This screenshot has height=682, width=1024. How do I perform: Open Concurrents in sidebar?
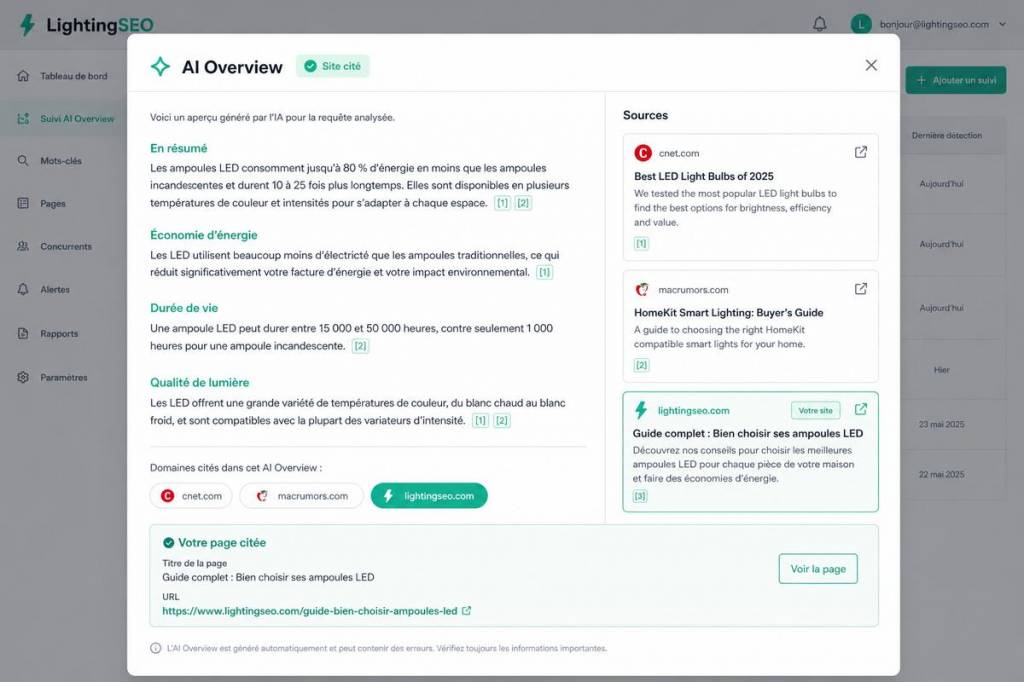pyautogui.click(x=63, y=246)
